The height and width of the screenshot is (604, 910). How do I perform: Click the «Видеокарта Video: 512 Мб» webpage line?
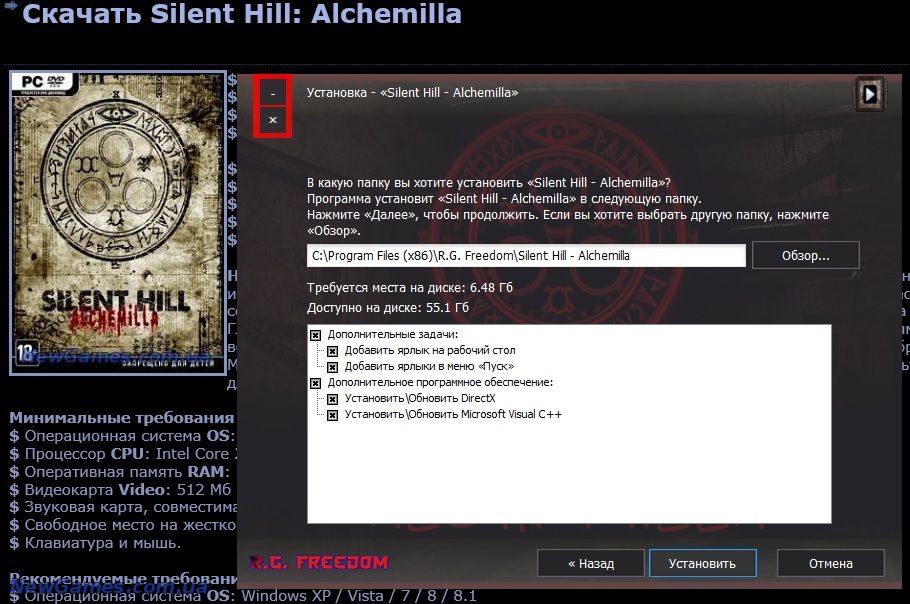pos(120,490)
